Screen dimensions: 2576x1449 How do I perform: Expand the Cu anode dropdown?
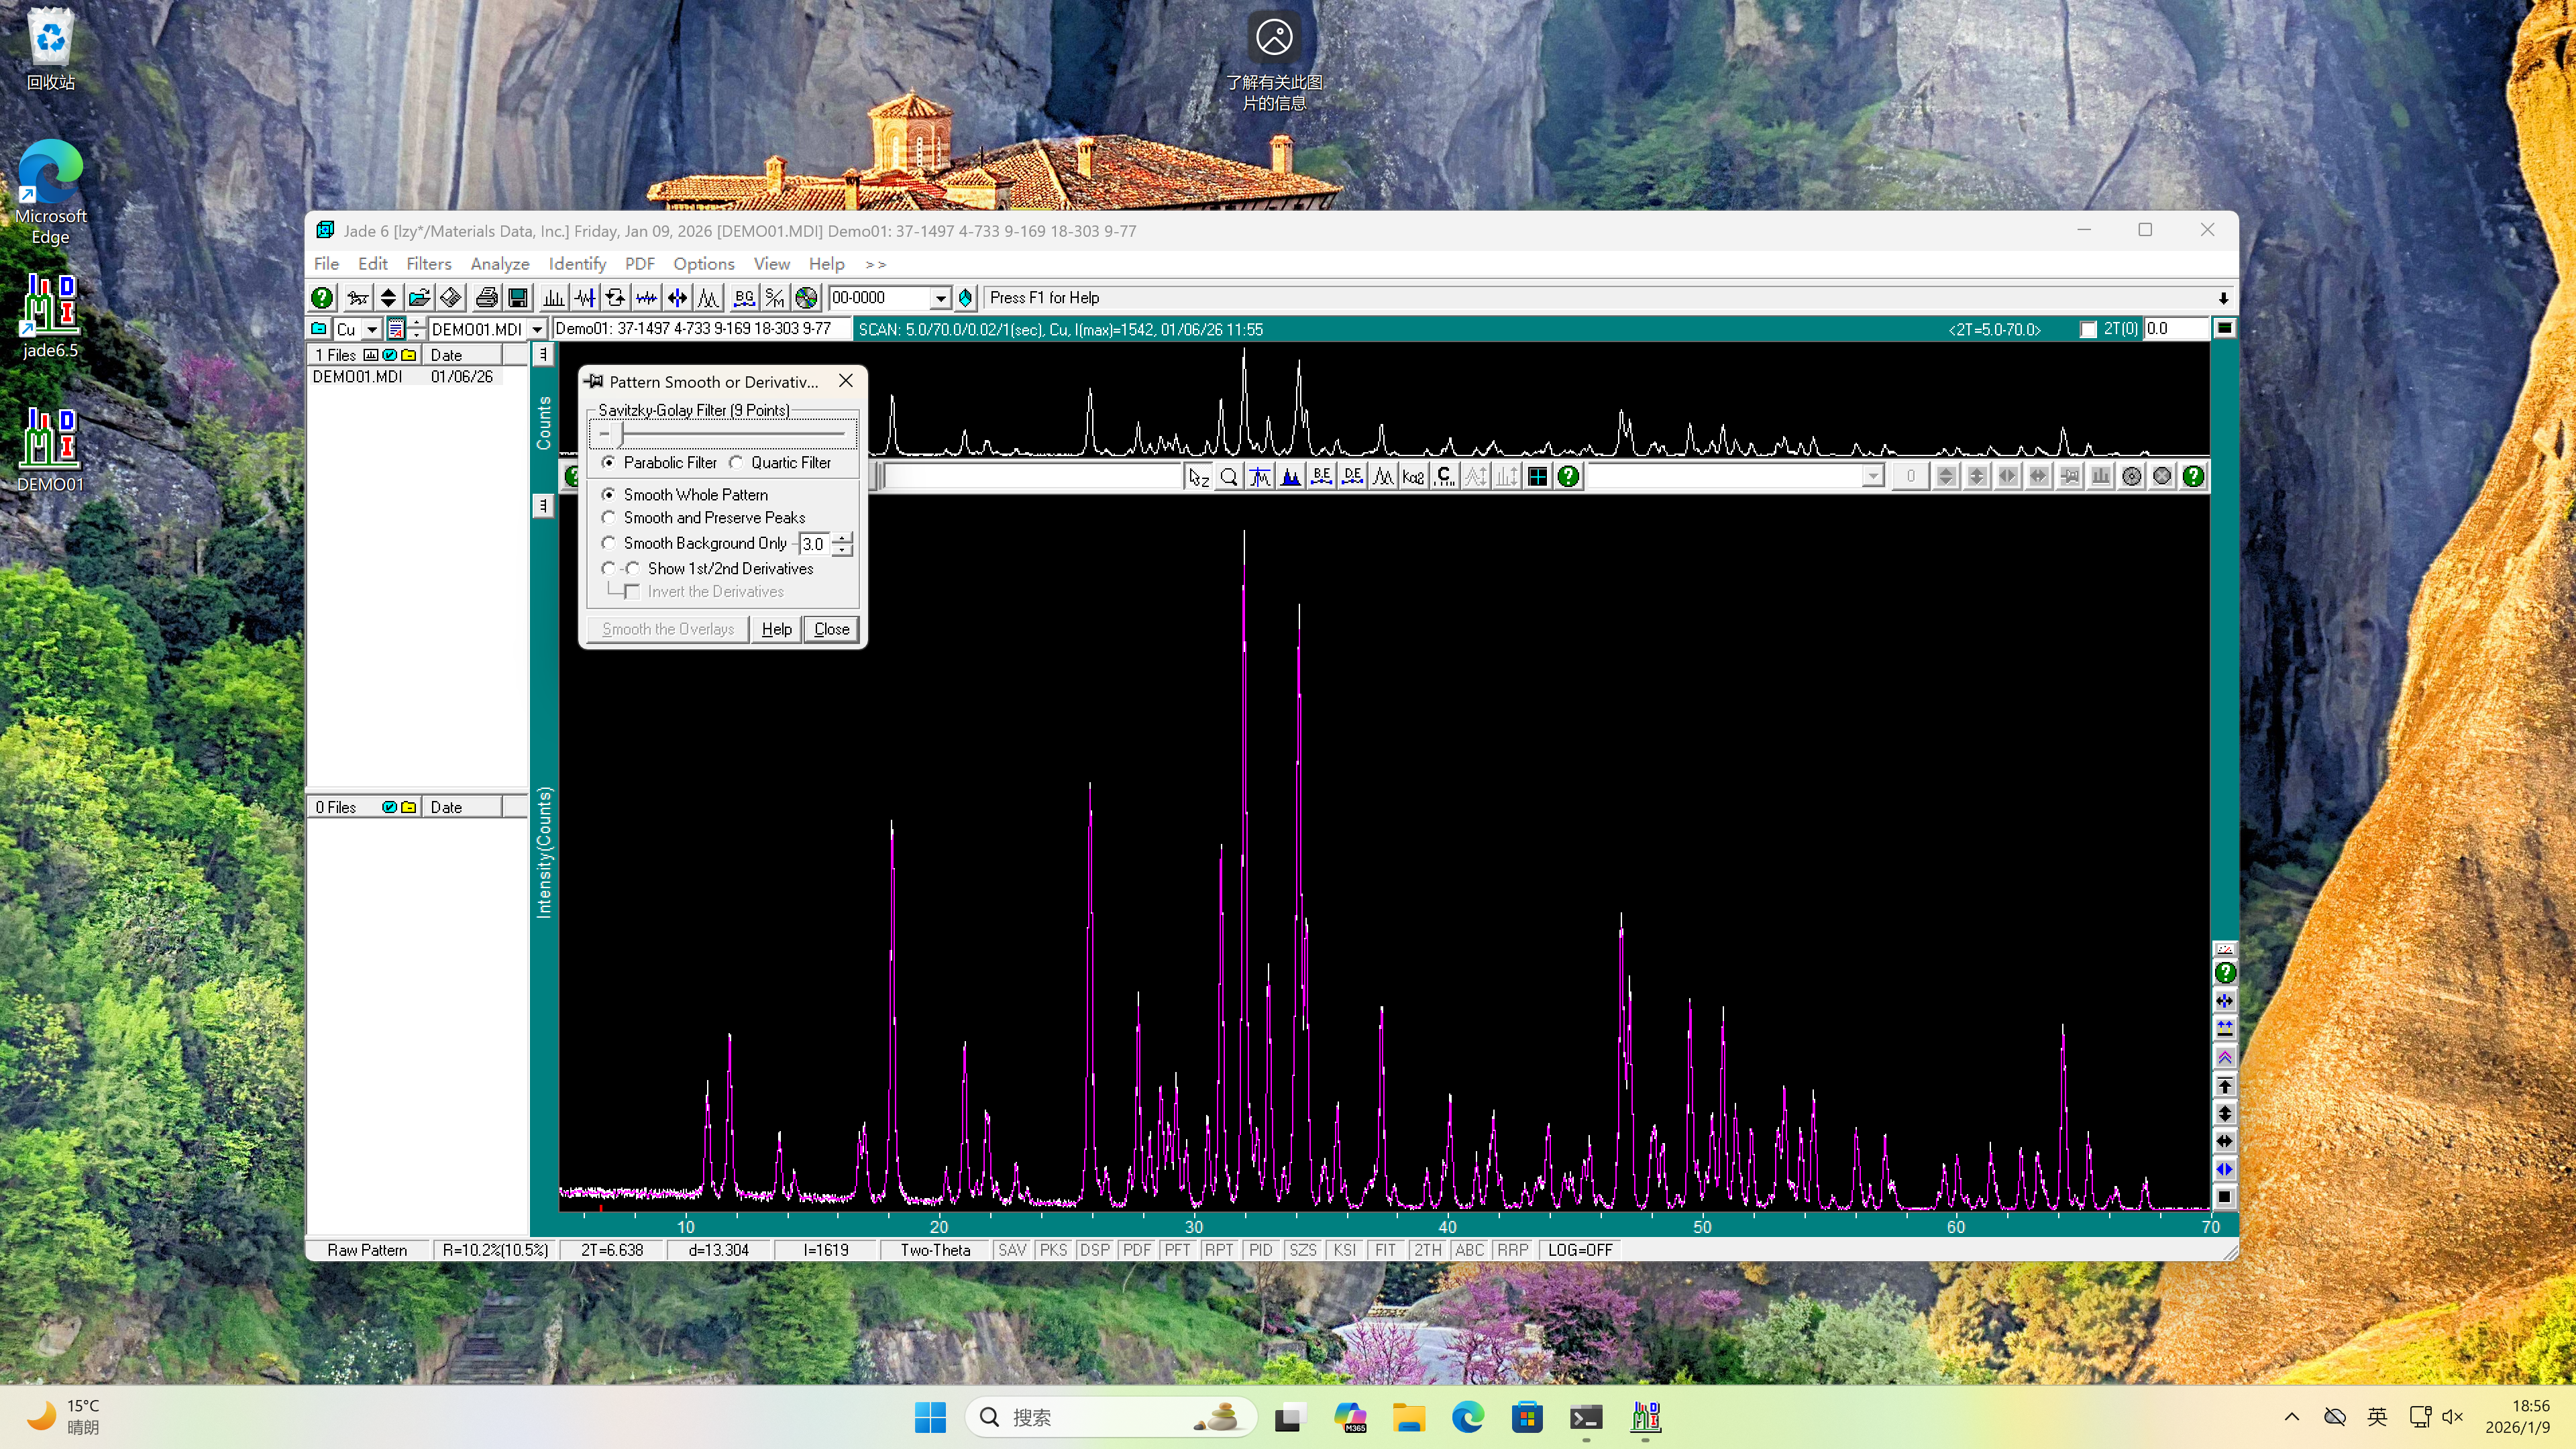click(x=372, y=329)
